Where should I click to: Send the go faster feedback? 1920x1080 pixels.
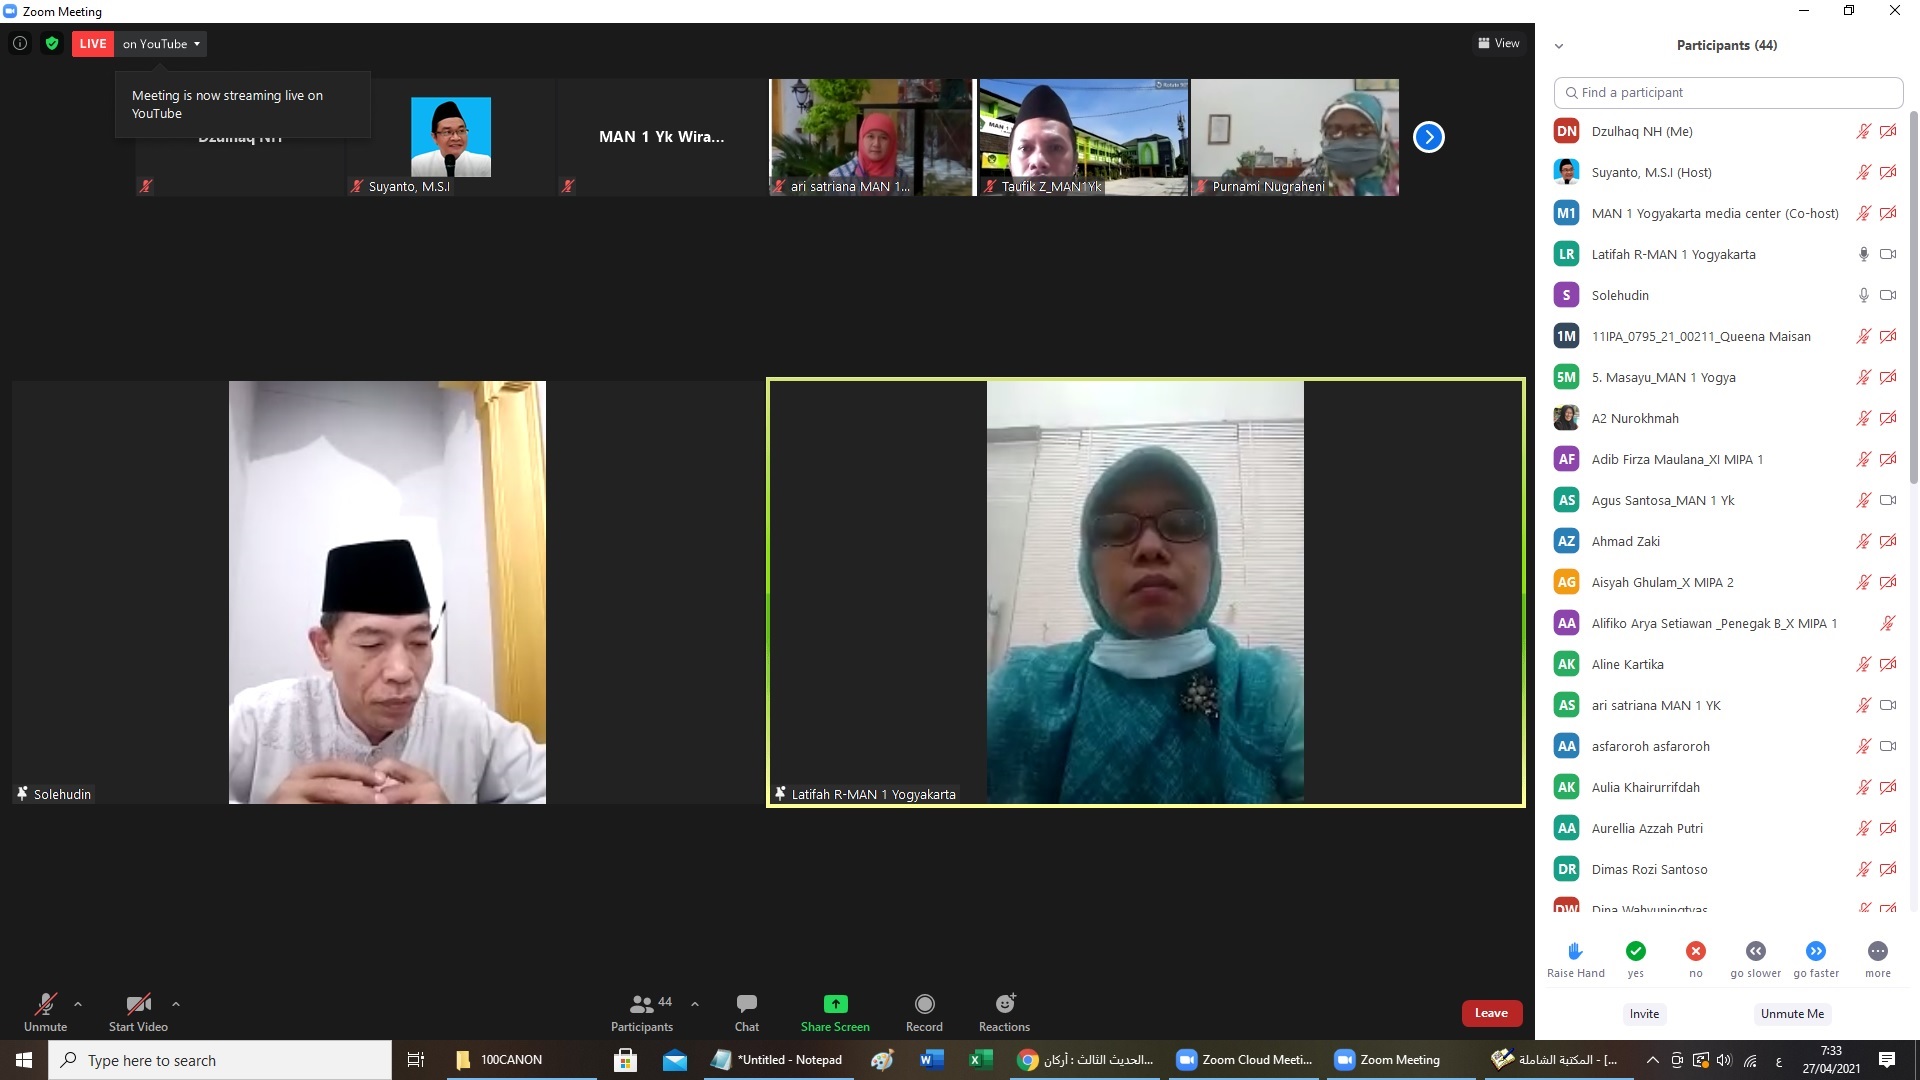click(1815, 951)
